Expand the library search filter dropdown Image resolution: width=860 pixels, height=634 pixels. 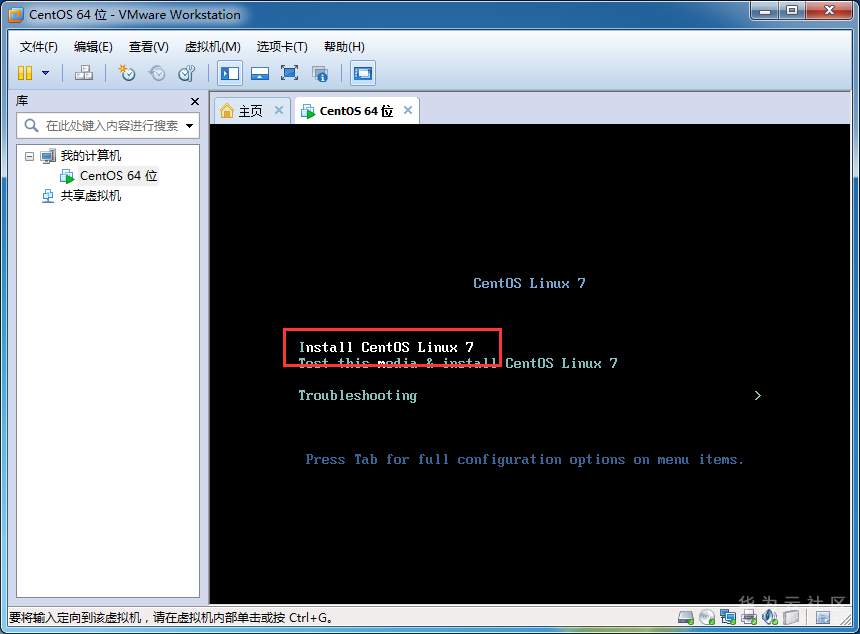tap(190, 126)
